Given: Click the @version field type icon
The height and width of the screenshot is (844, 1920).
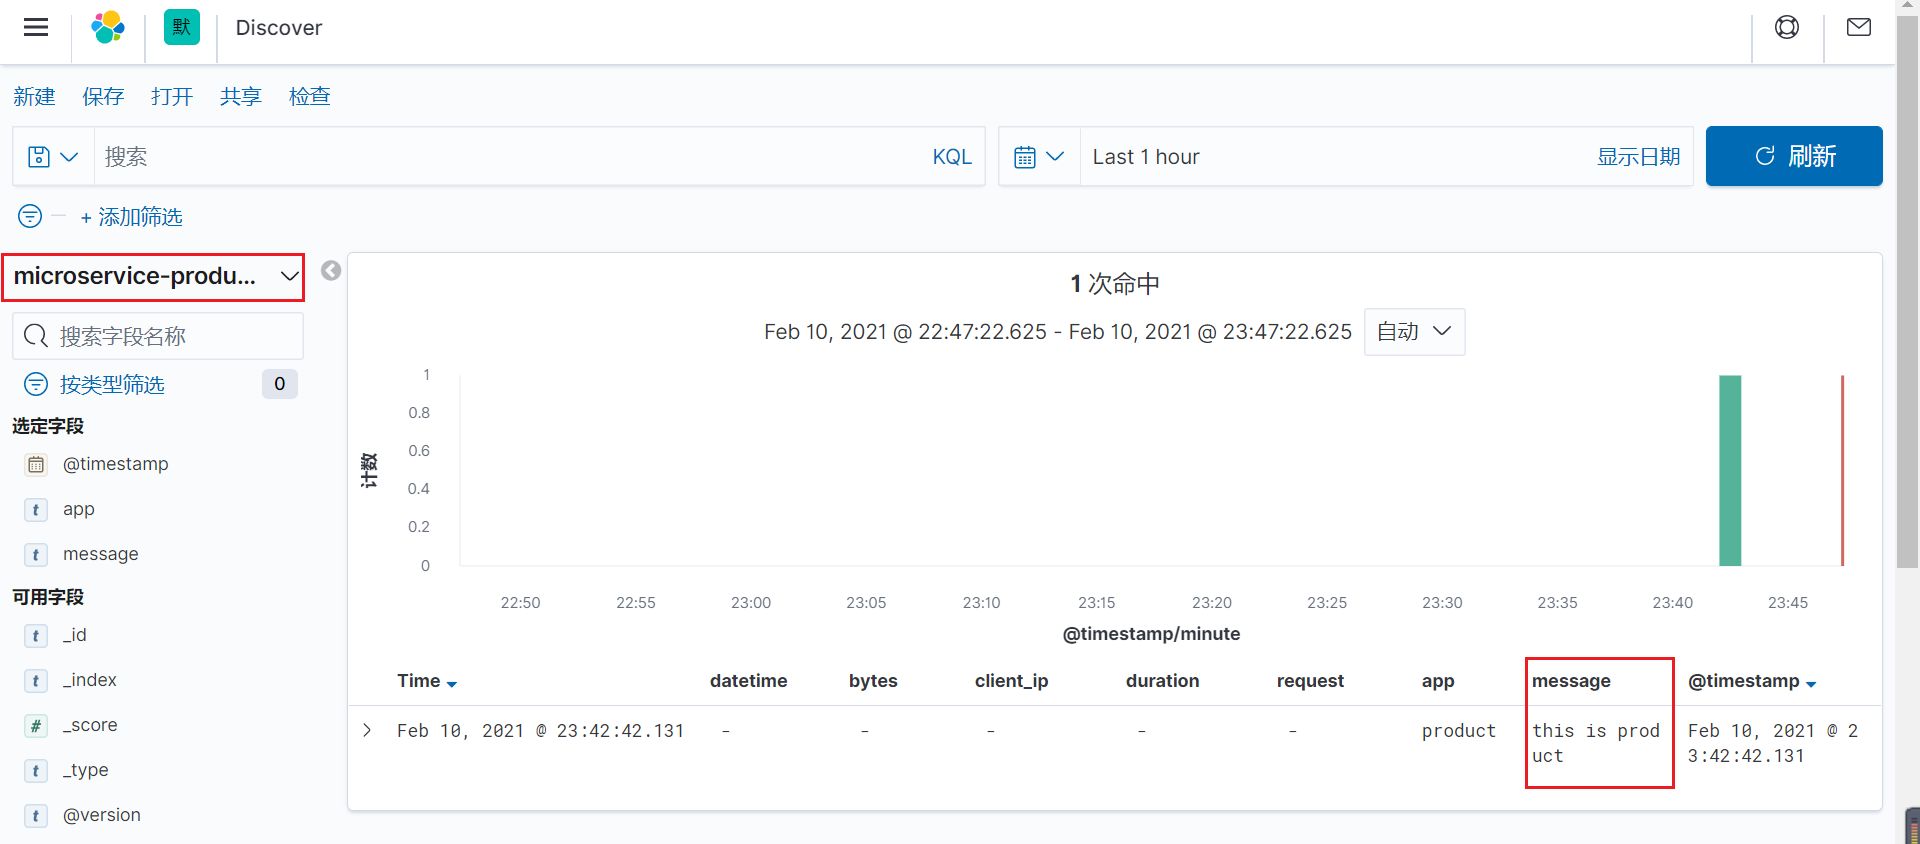Looking at the screenshot, I should (36, 816).
